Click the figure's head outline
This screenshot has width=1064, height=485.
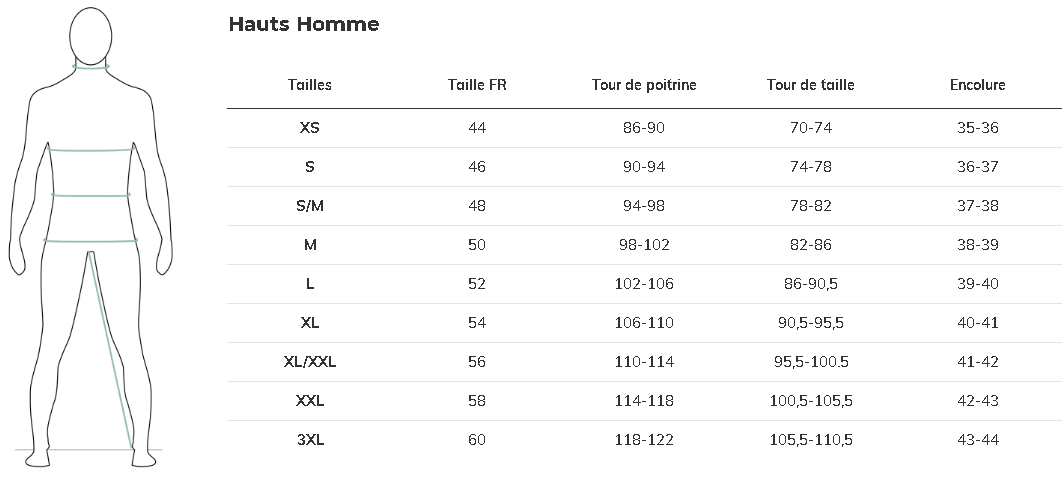(x=91, y=35)
